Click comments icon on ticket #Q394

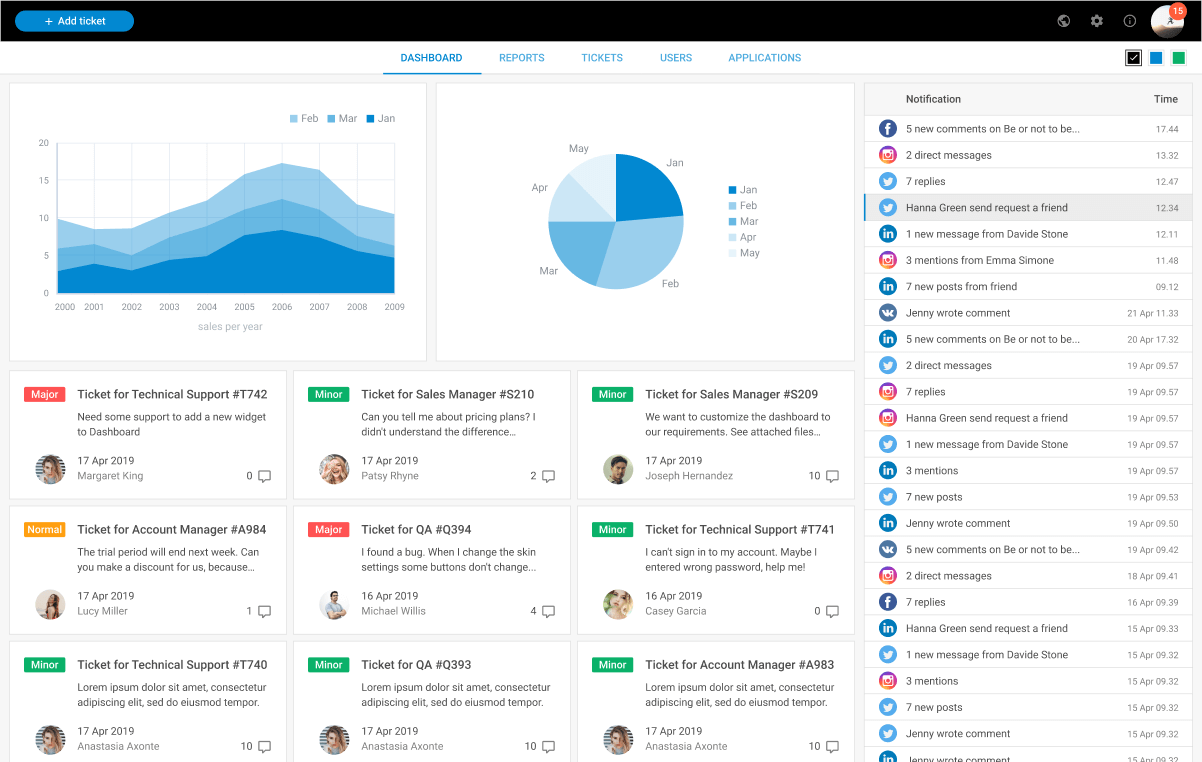tap(548, 611)
